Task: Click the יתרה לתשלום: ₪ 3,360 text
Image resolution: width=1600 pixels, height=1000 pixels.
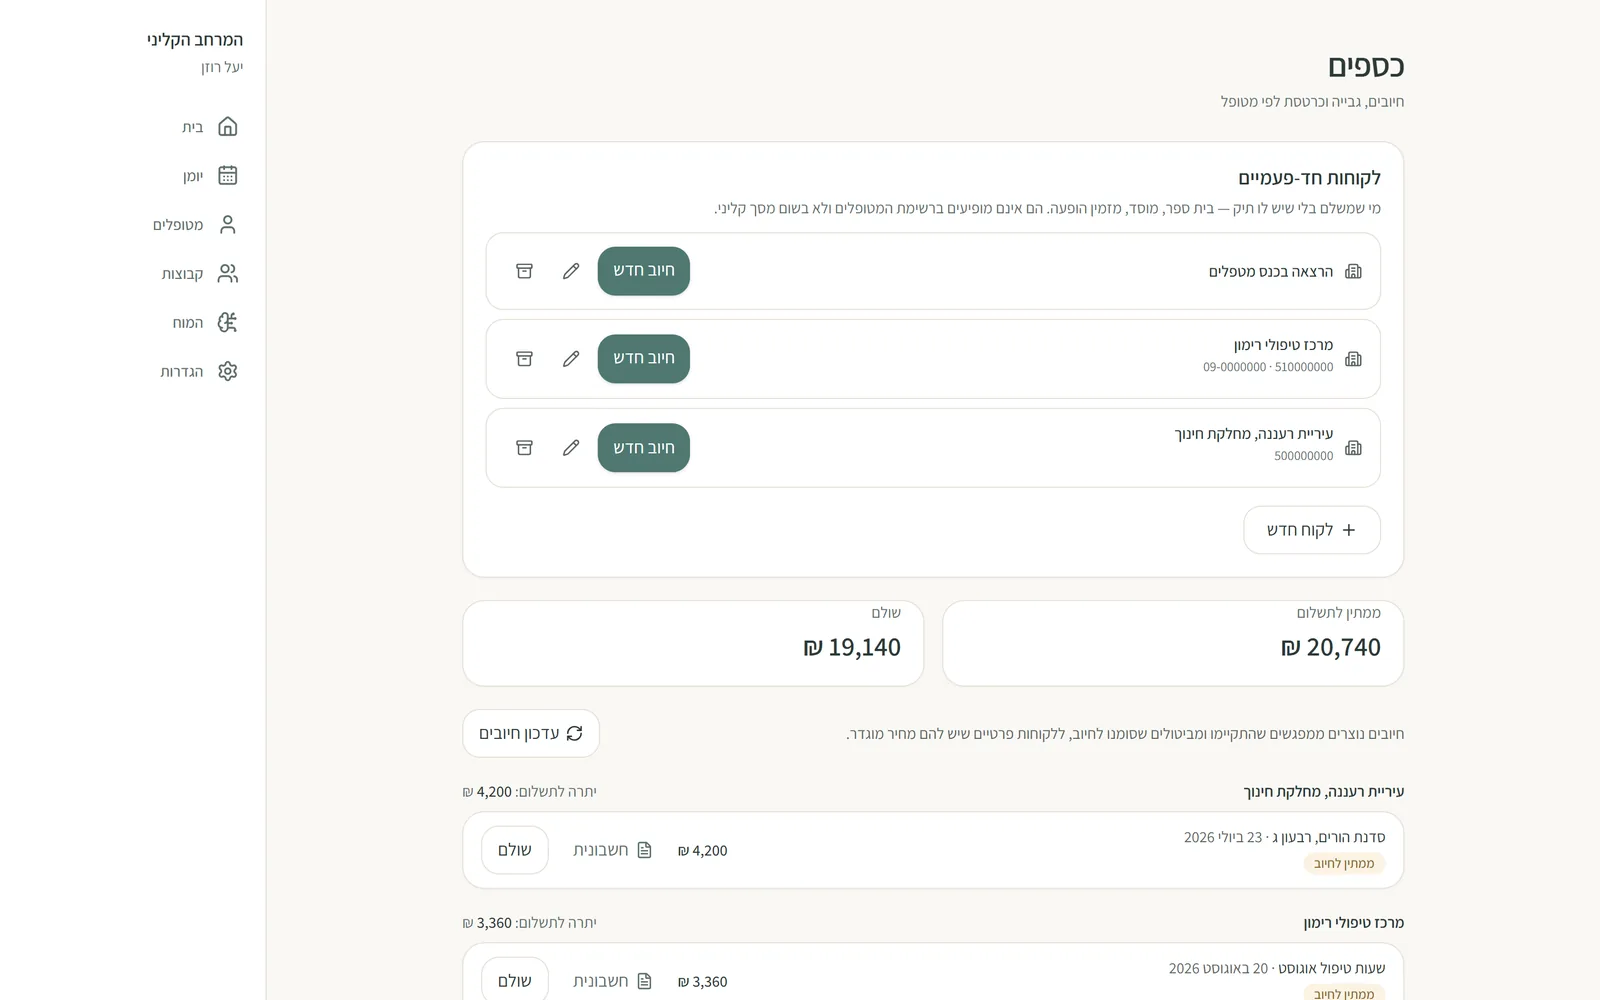Action: (529, 923)
